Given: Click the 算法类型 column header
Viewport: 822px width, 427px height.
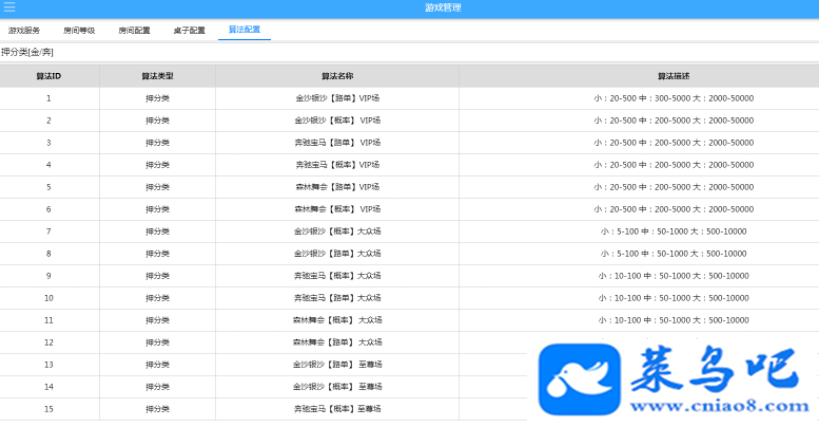Looking at the screenshot, I should click(x=157, y=76).
